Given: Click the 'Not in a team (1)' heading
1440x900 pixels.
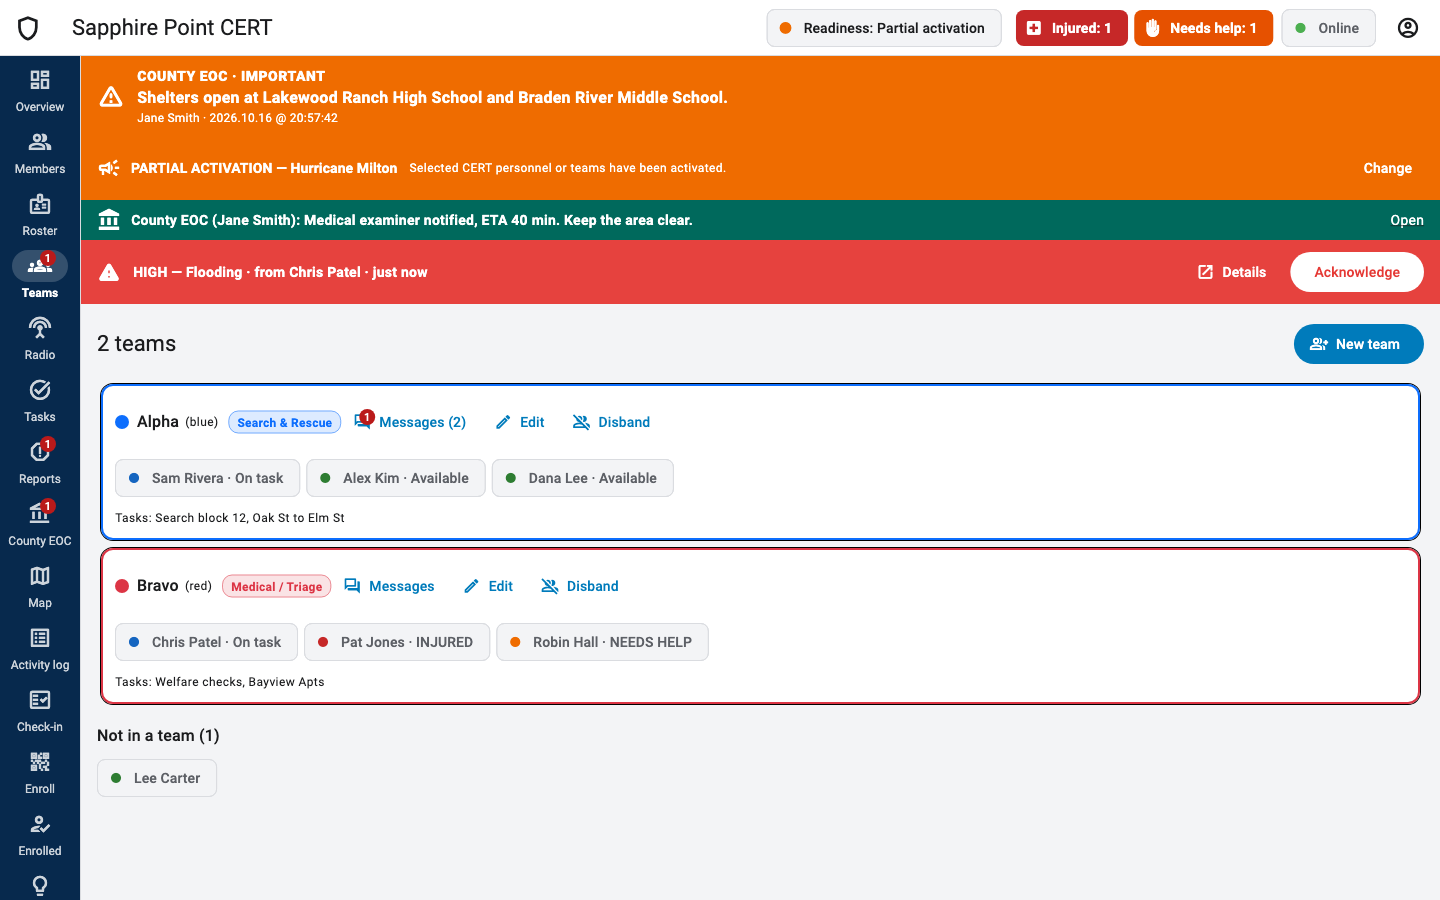Looking at the screenshot, I should (x=158, y=735).
